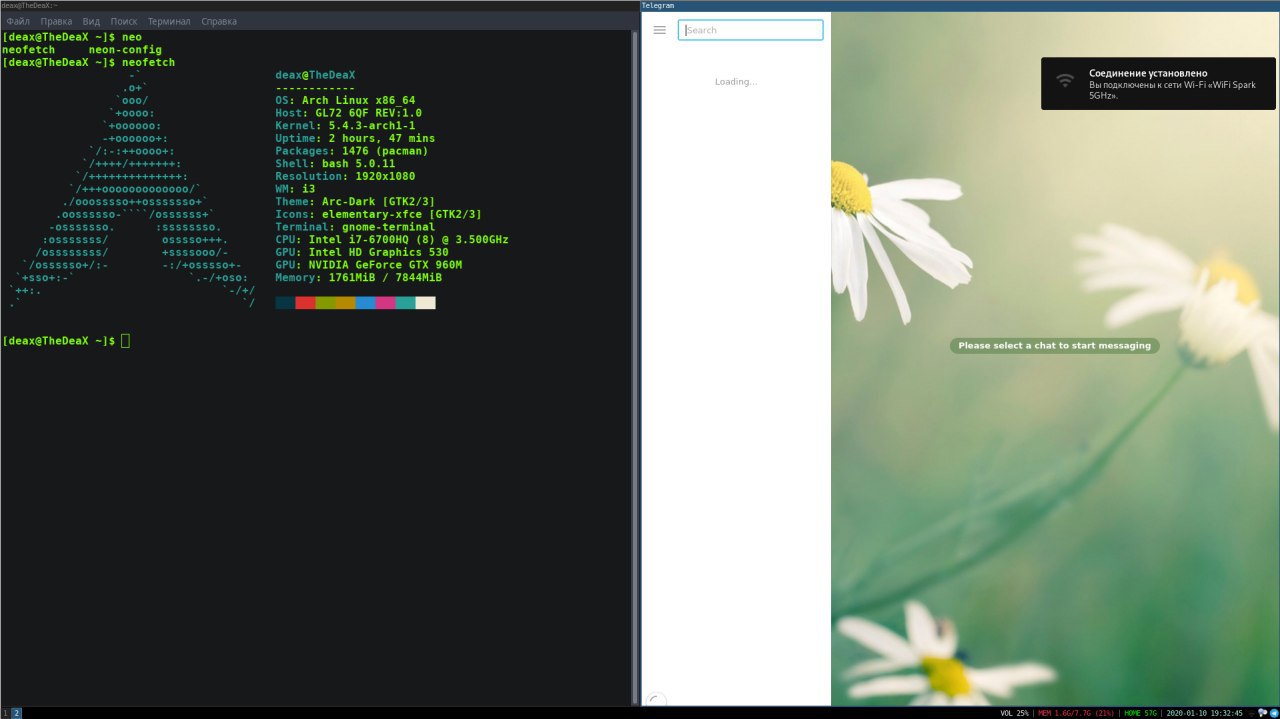The height and width of the screenshot is (719, 1280).
Task: Click the white color block in neofetch output
Action: pyautogui.click(x=425, y=302)
